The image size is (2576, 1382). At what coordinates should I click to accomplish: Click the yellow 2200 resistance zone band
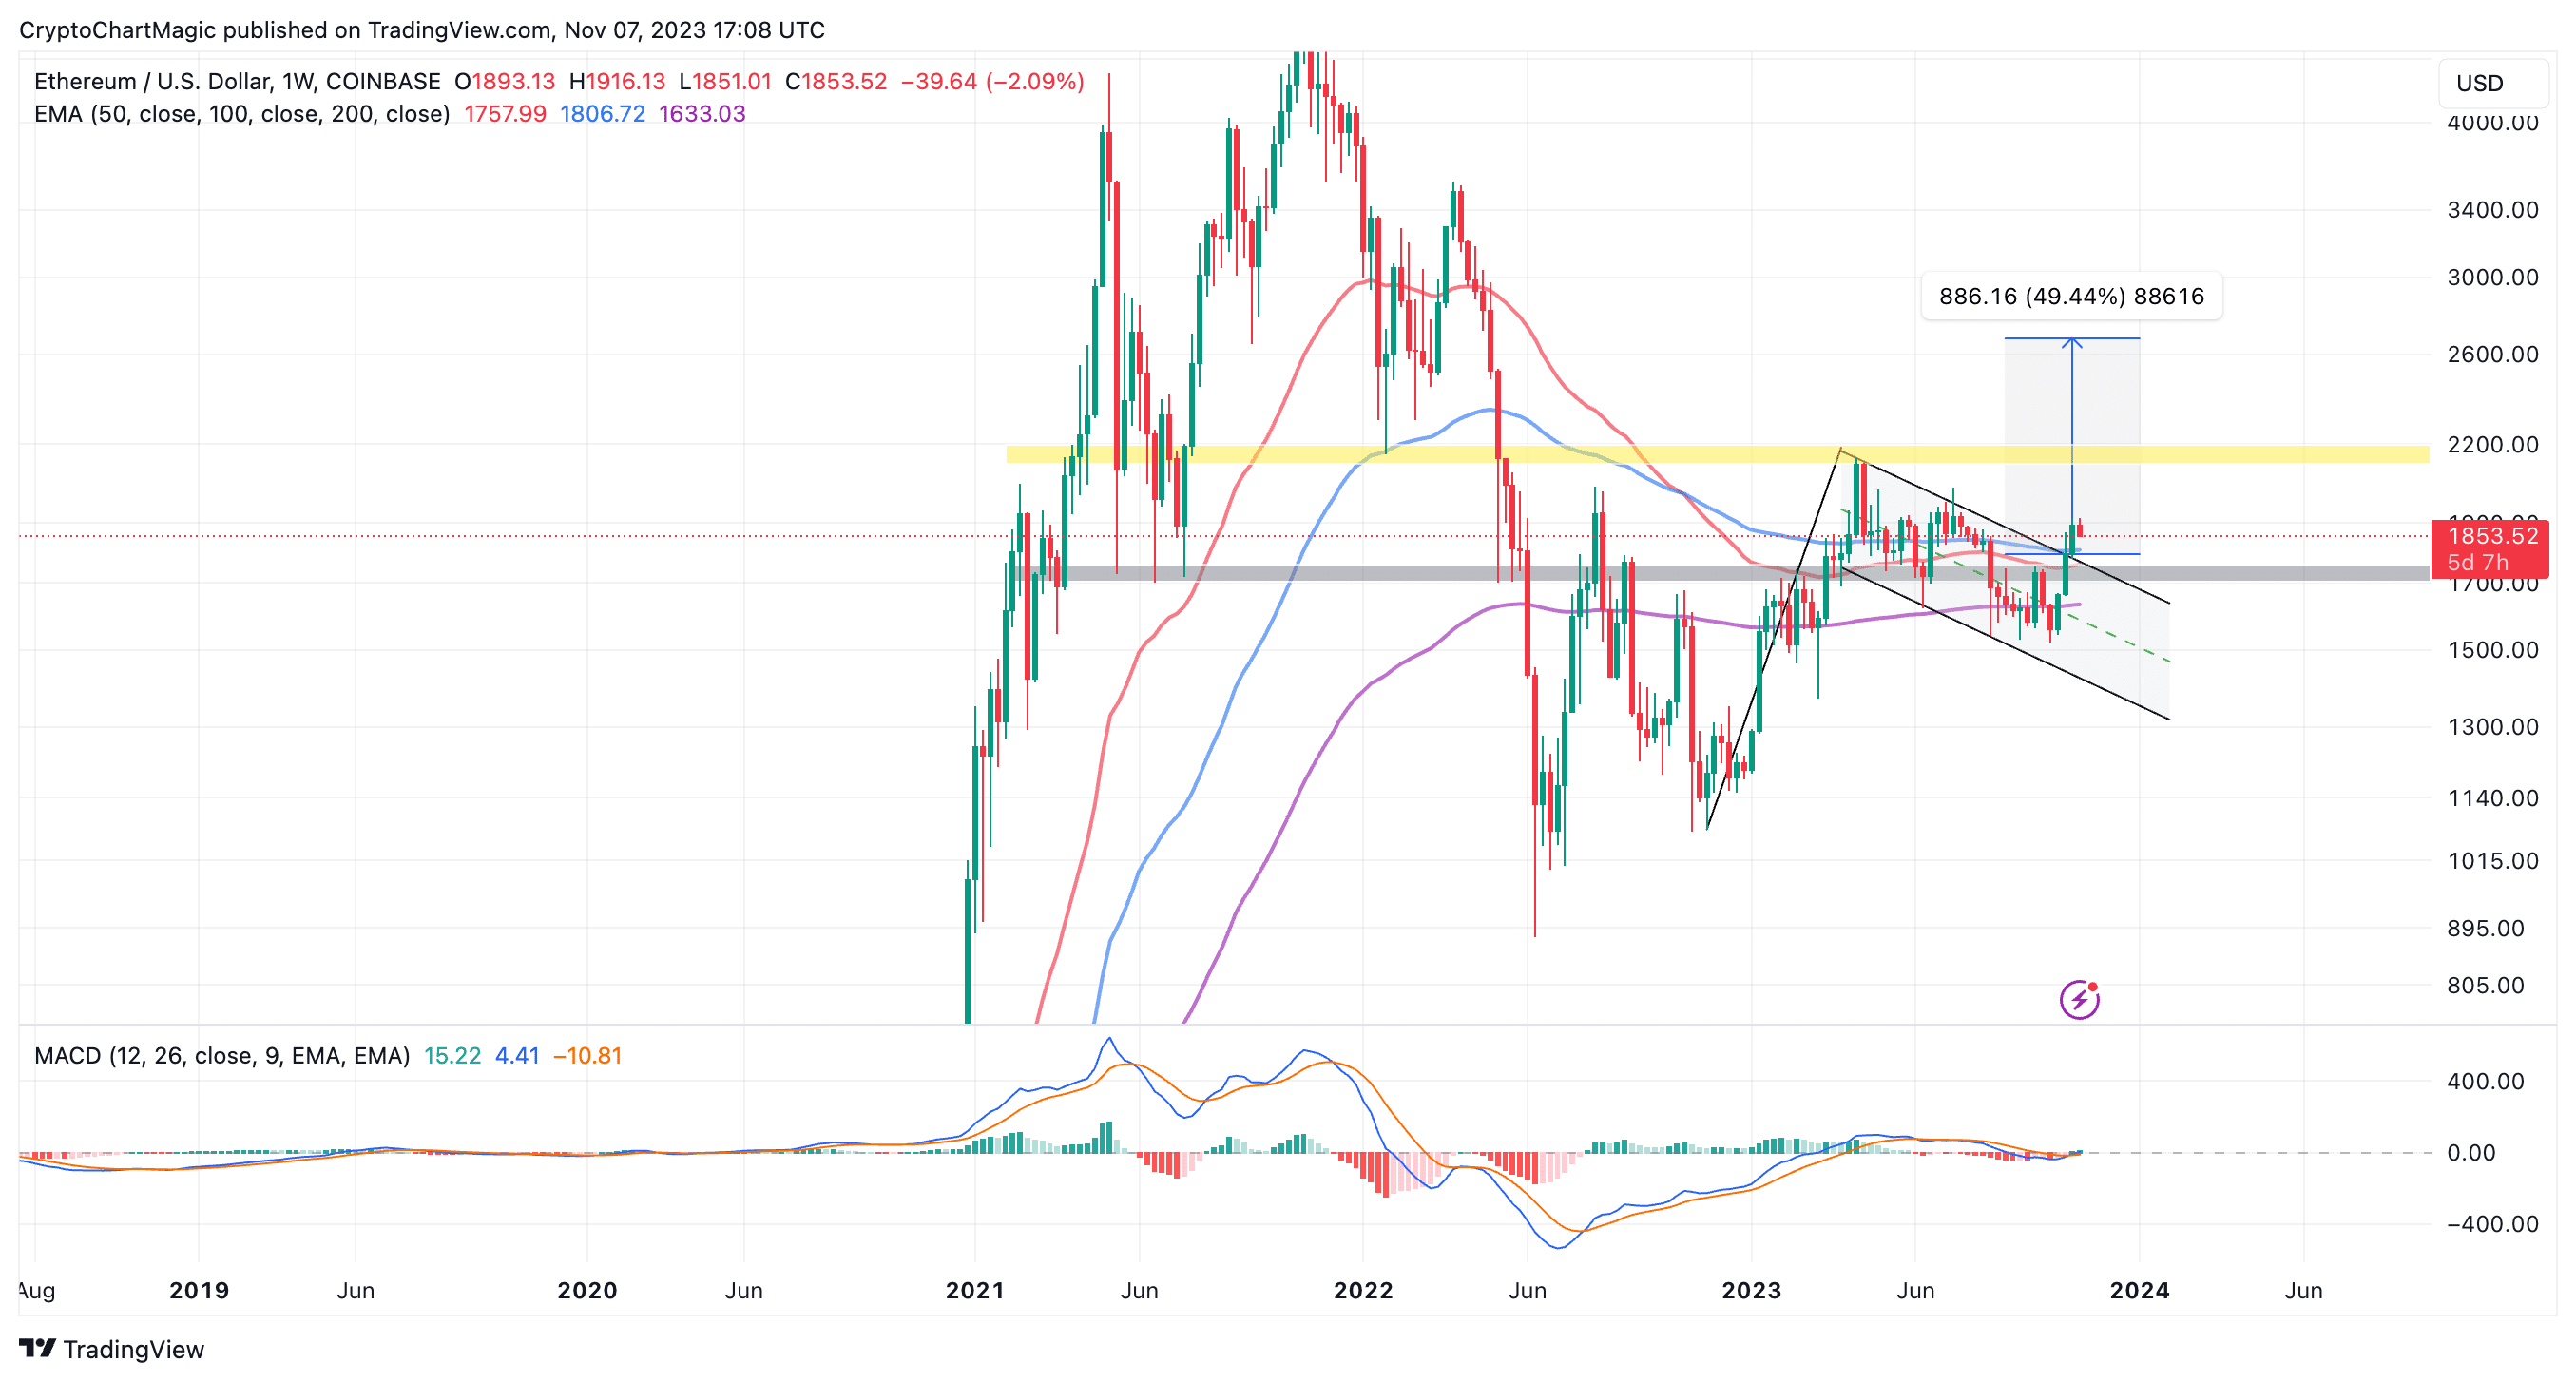(x=1717, y=455)
